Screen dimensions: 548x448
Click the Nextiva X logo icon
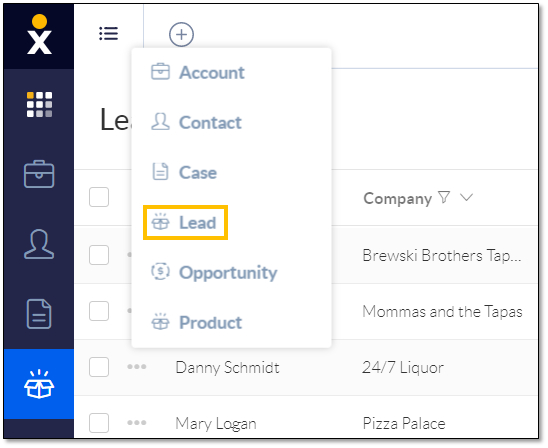[39, 35]
